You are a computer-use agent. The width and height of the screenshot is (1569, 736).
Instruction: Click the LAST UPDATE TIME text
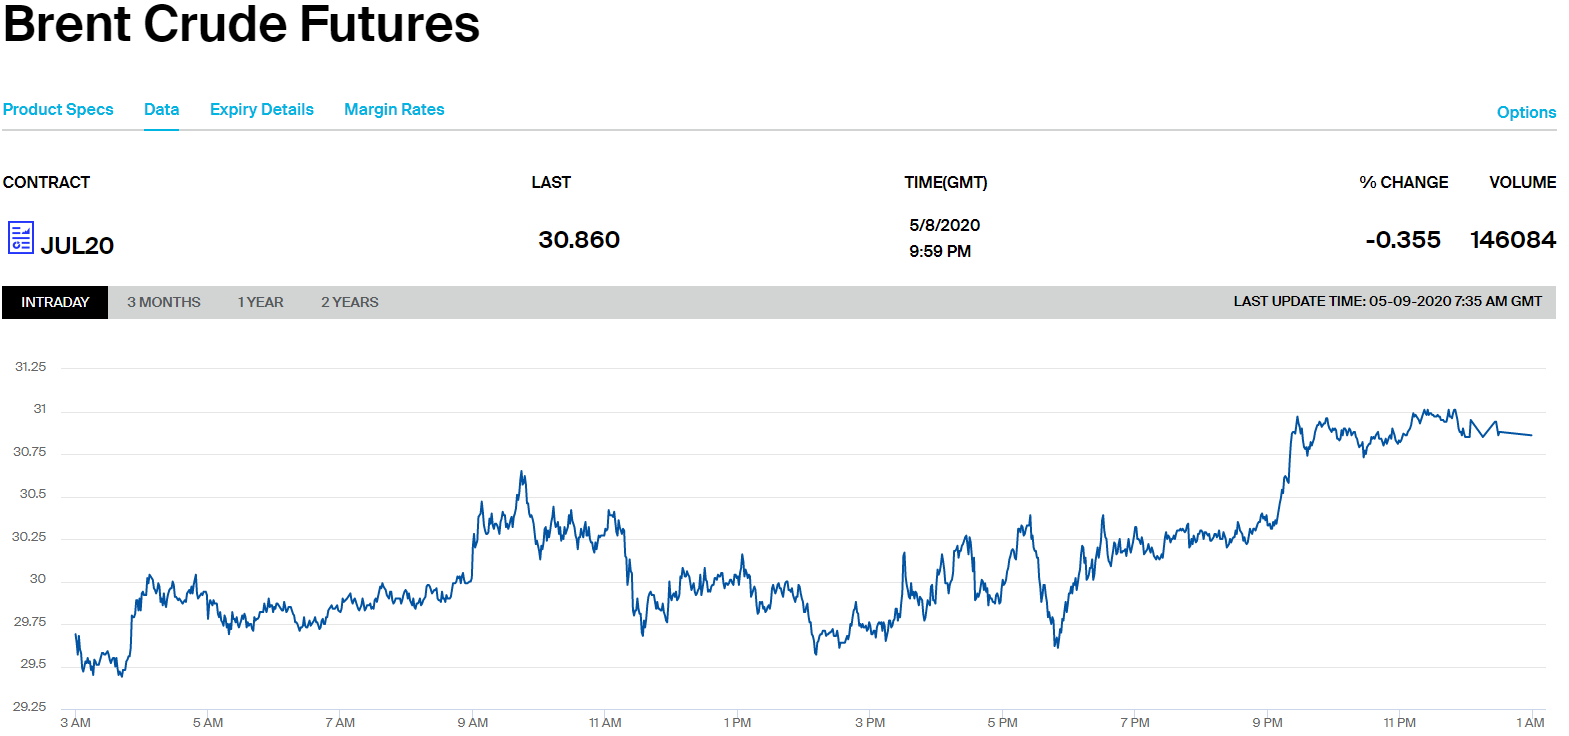coord(1388,301)
